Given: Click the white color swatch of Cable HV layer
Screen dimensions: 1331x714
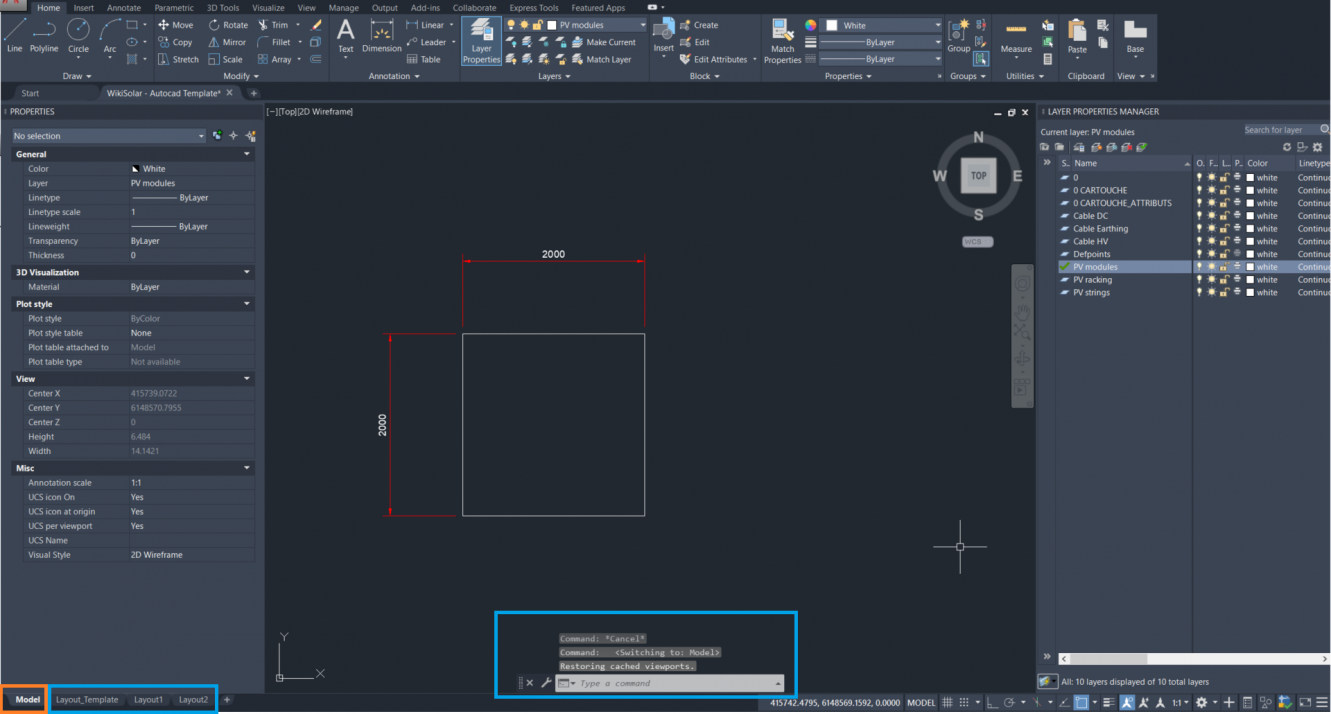Looking at the screenshot, I should (1250, 241).
